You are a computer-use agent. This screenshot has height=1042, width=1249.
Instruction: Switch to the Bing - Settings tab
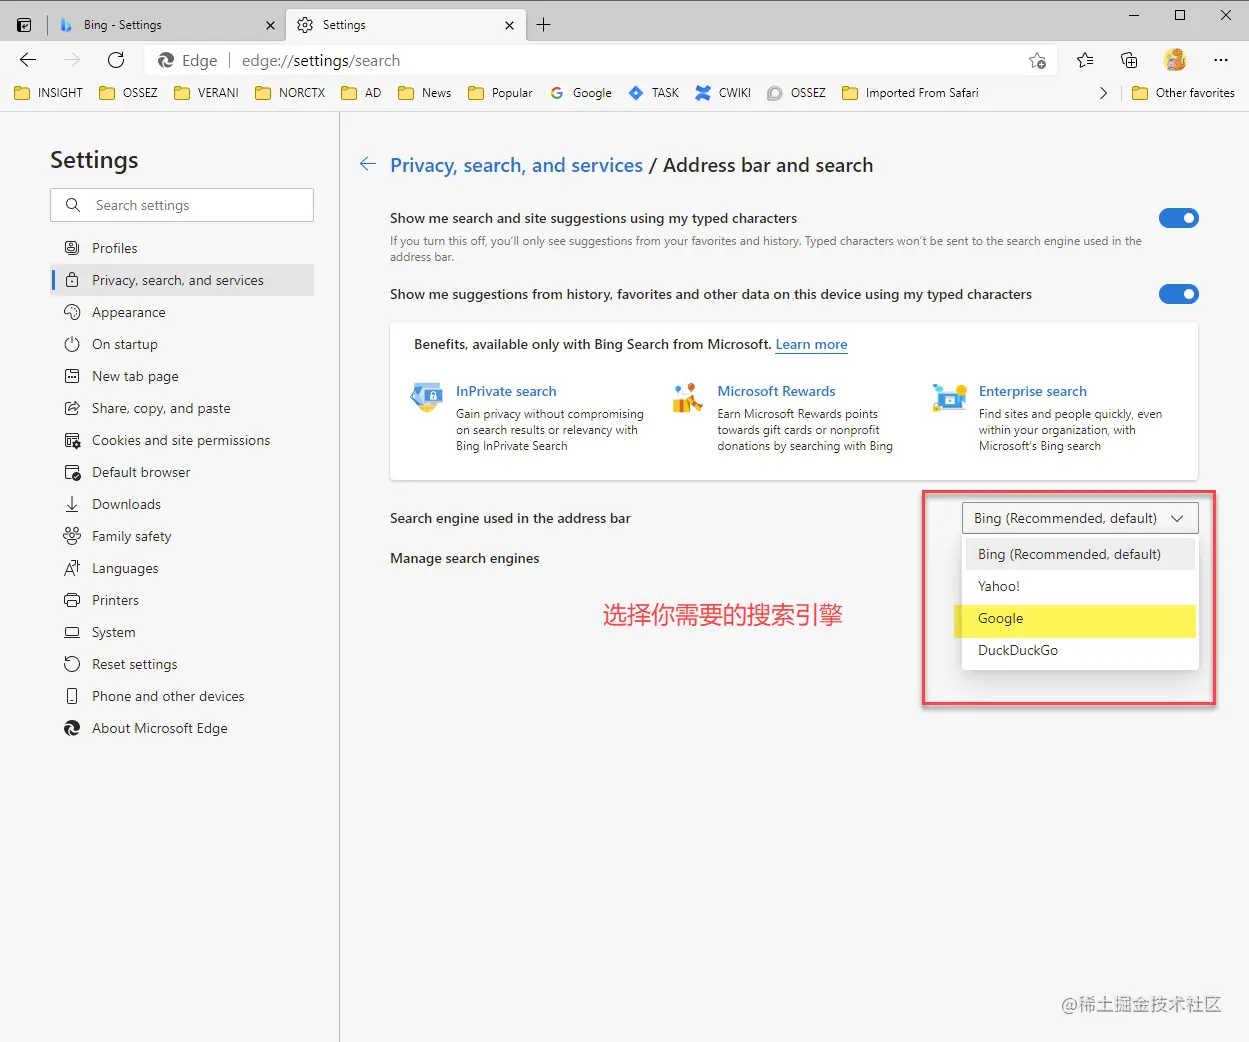coord(165,25)
